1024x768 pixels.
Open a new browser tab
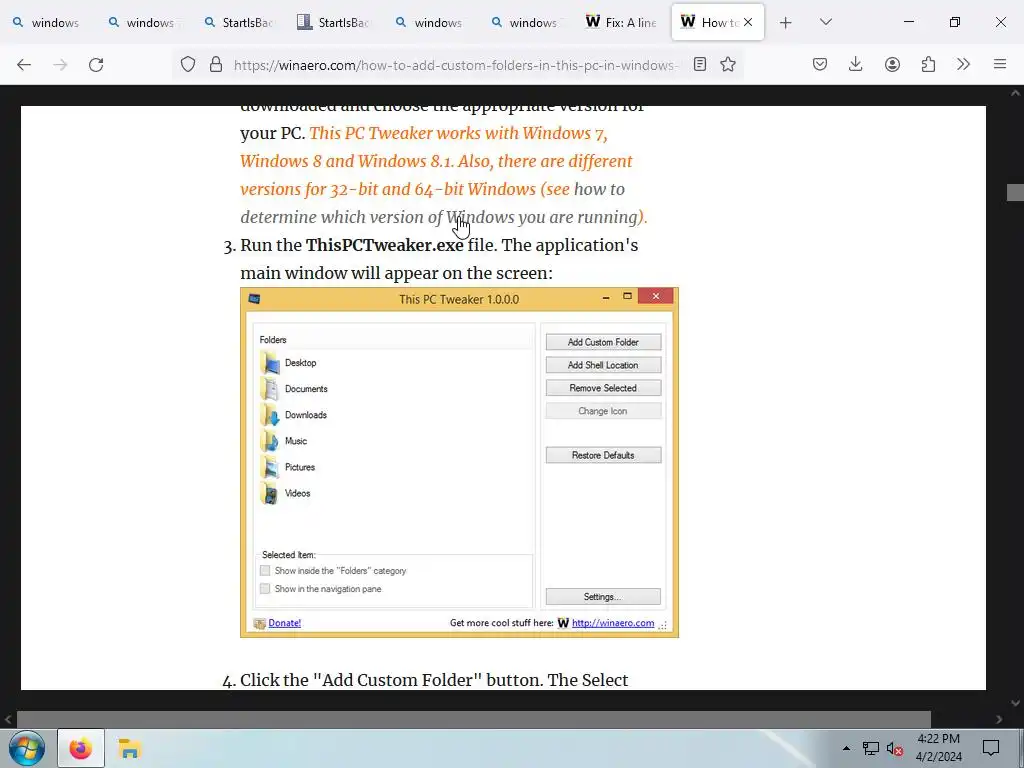[786, 22]
